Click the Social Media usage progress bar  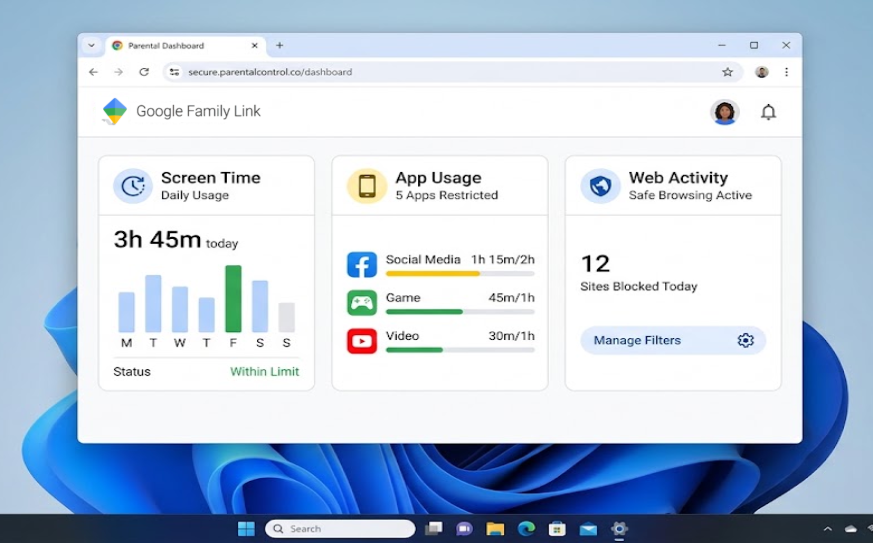(x=460, y=273)
